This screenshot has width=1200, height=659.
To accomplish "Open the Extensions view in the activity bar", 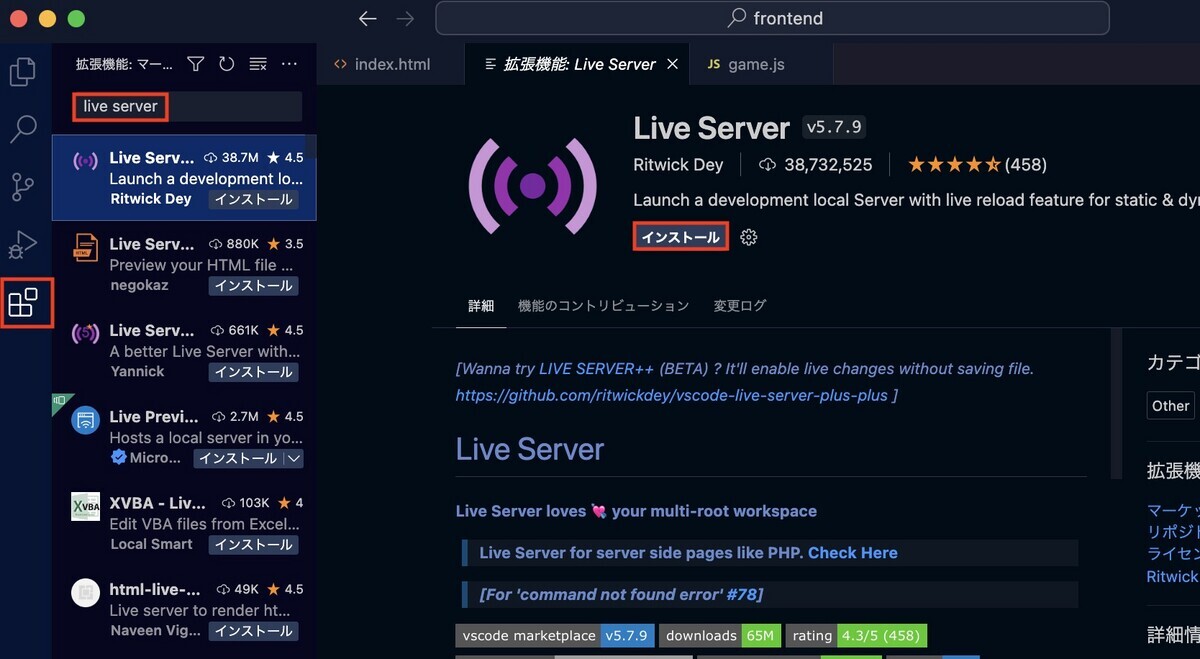I will pyautogui.click(x=25, y=303).
